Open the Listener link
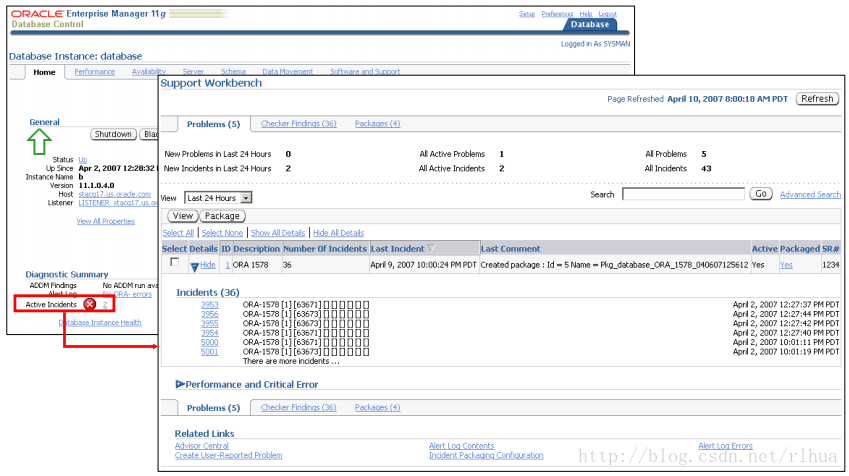This screenshot has height=476, width=849. [118, 203]
